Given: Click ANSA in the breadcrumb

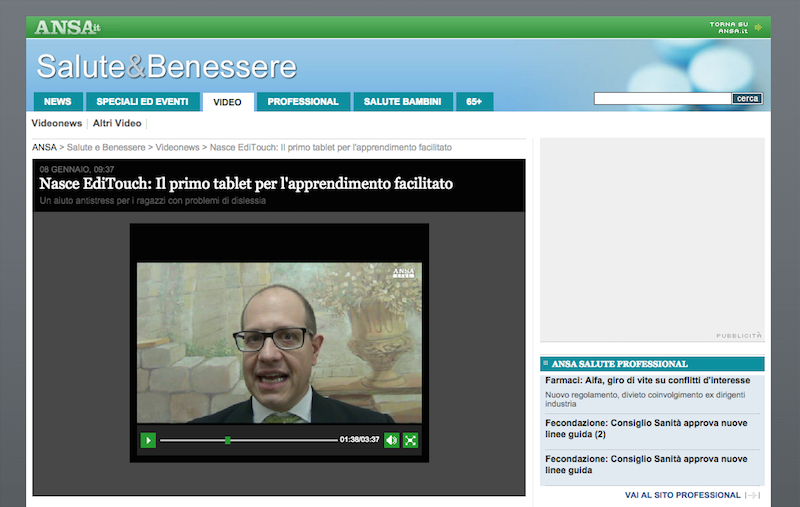Looking at the screenshot, I should (x=44, y=147).
